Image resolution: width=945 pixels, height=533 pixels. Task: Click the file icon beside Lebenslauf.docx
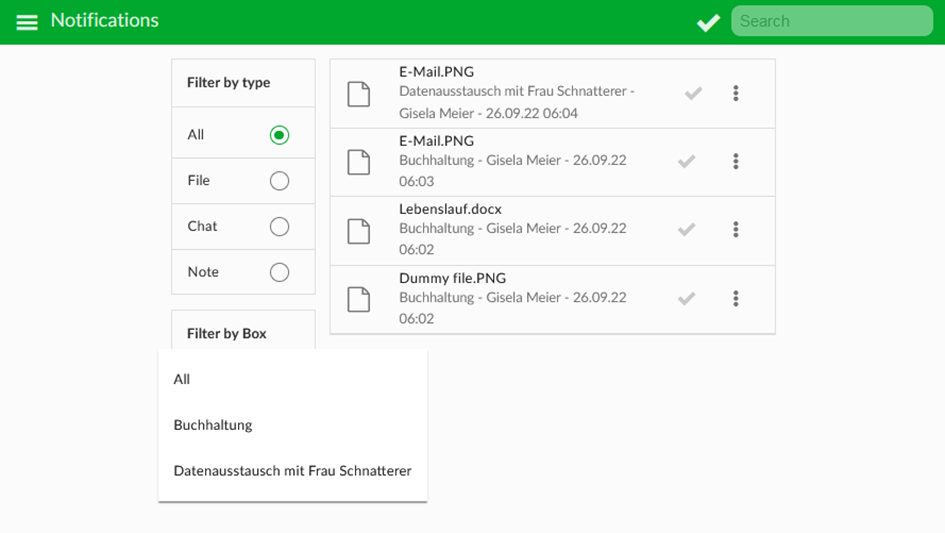pos(359,231)
